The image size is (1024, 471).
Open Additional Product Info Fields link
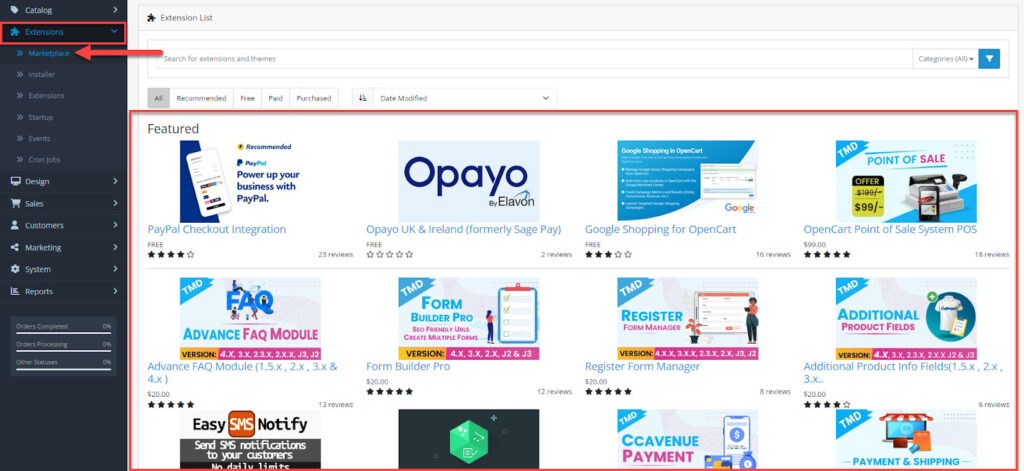(x=903, y=372)
